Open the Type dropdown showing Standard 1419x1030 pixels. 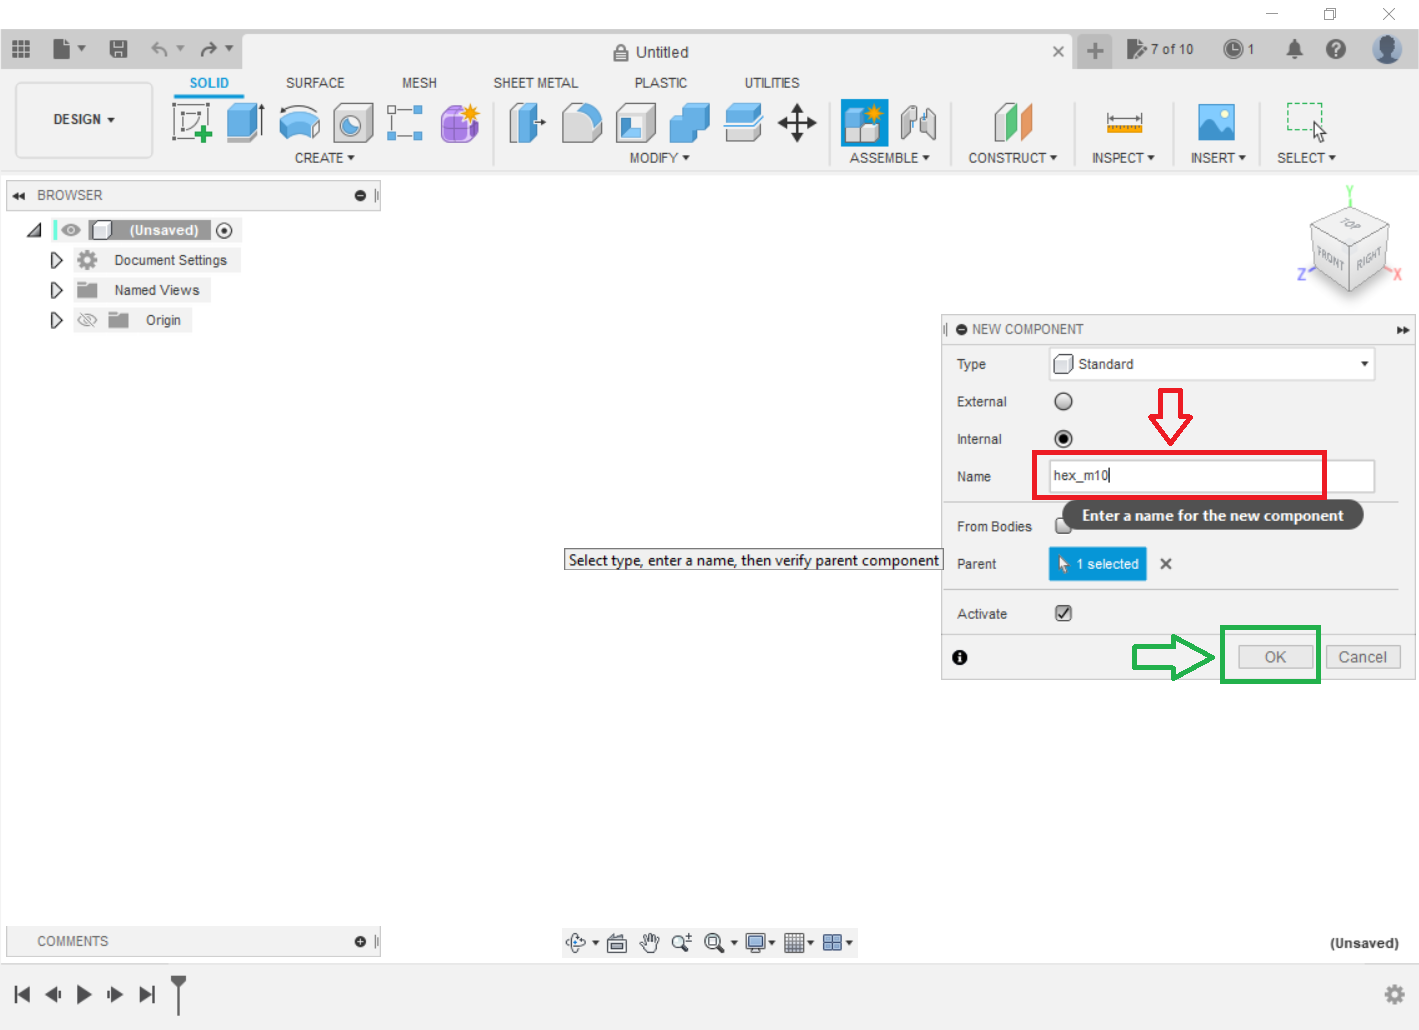pos(1211,364)
